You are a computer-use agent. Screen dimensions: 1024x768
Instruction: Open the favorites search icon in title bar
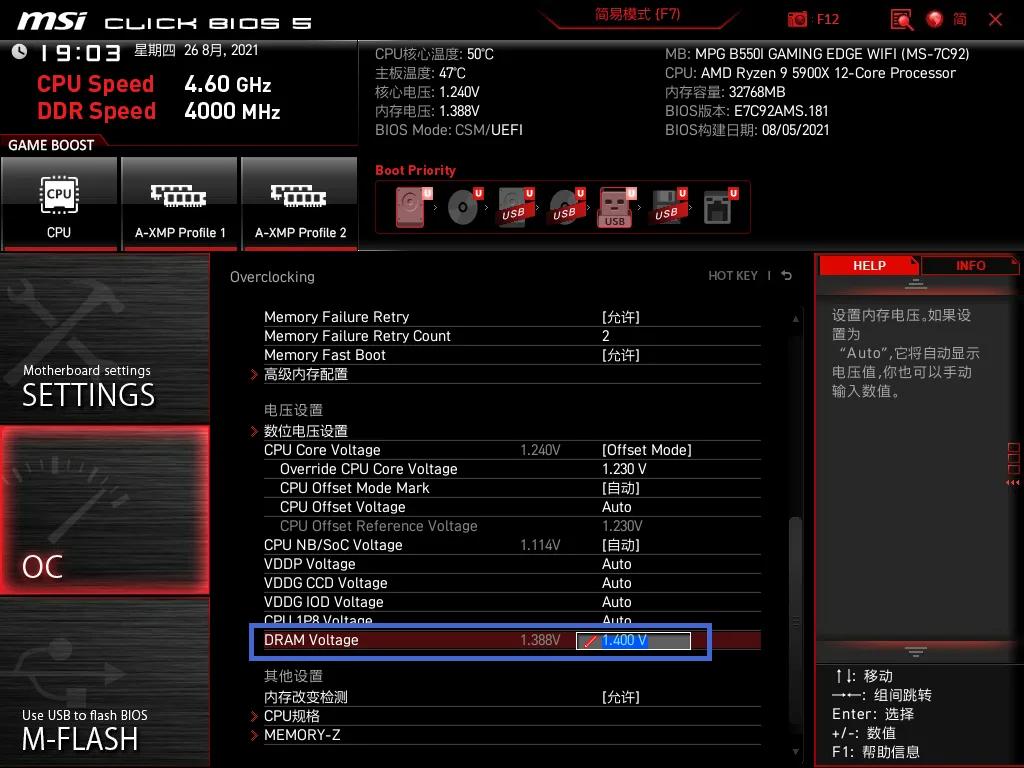point(900,19)
